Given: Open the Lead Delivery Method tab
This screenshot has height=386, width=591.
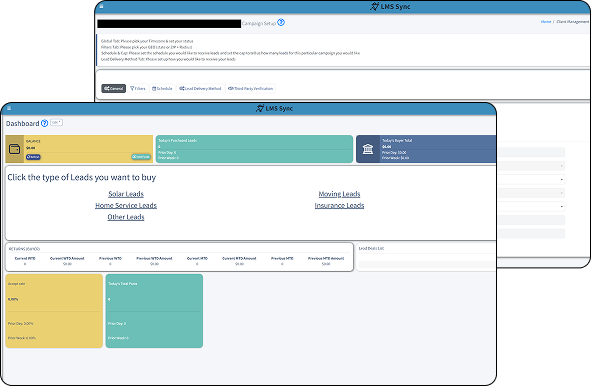Looking at the screenshot, I should coord(200,89).
